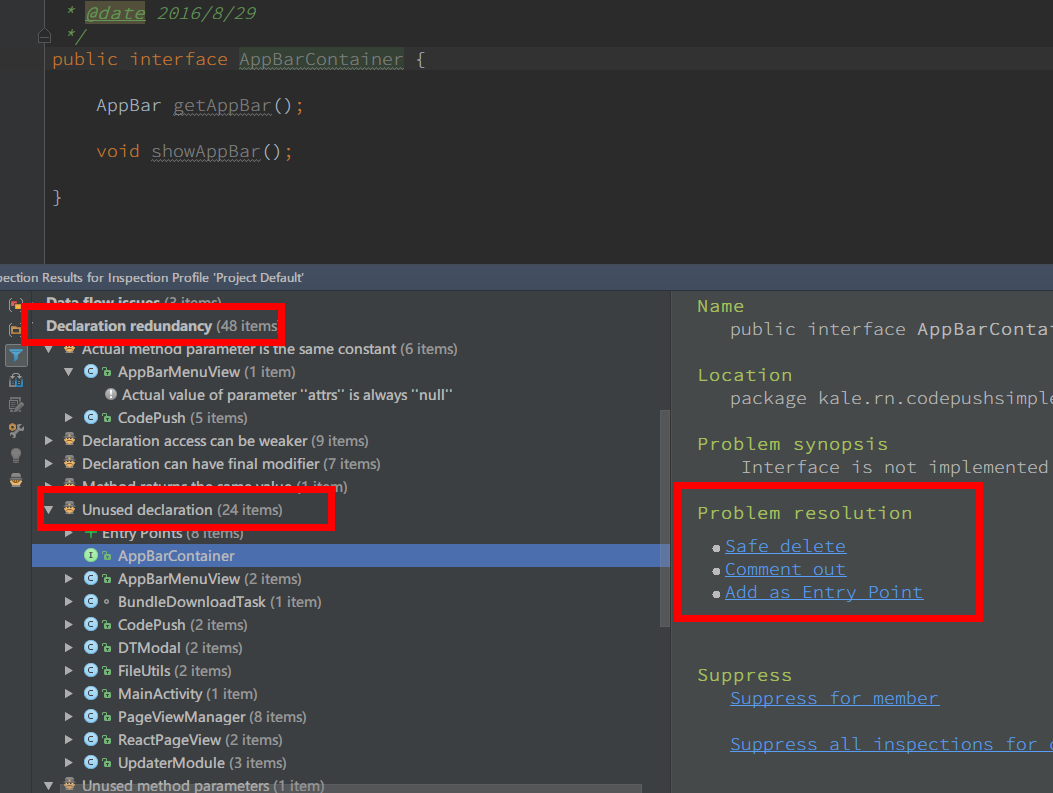
Task: Click the code fold marker beside the comment end
Action: (44, 36)
